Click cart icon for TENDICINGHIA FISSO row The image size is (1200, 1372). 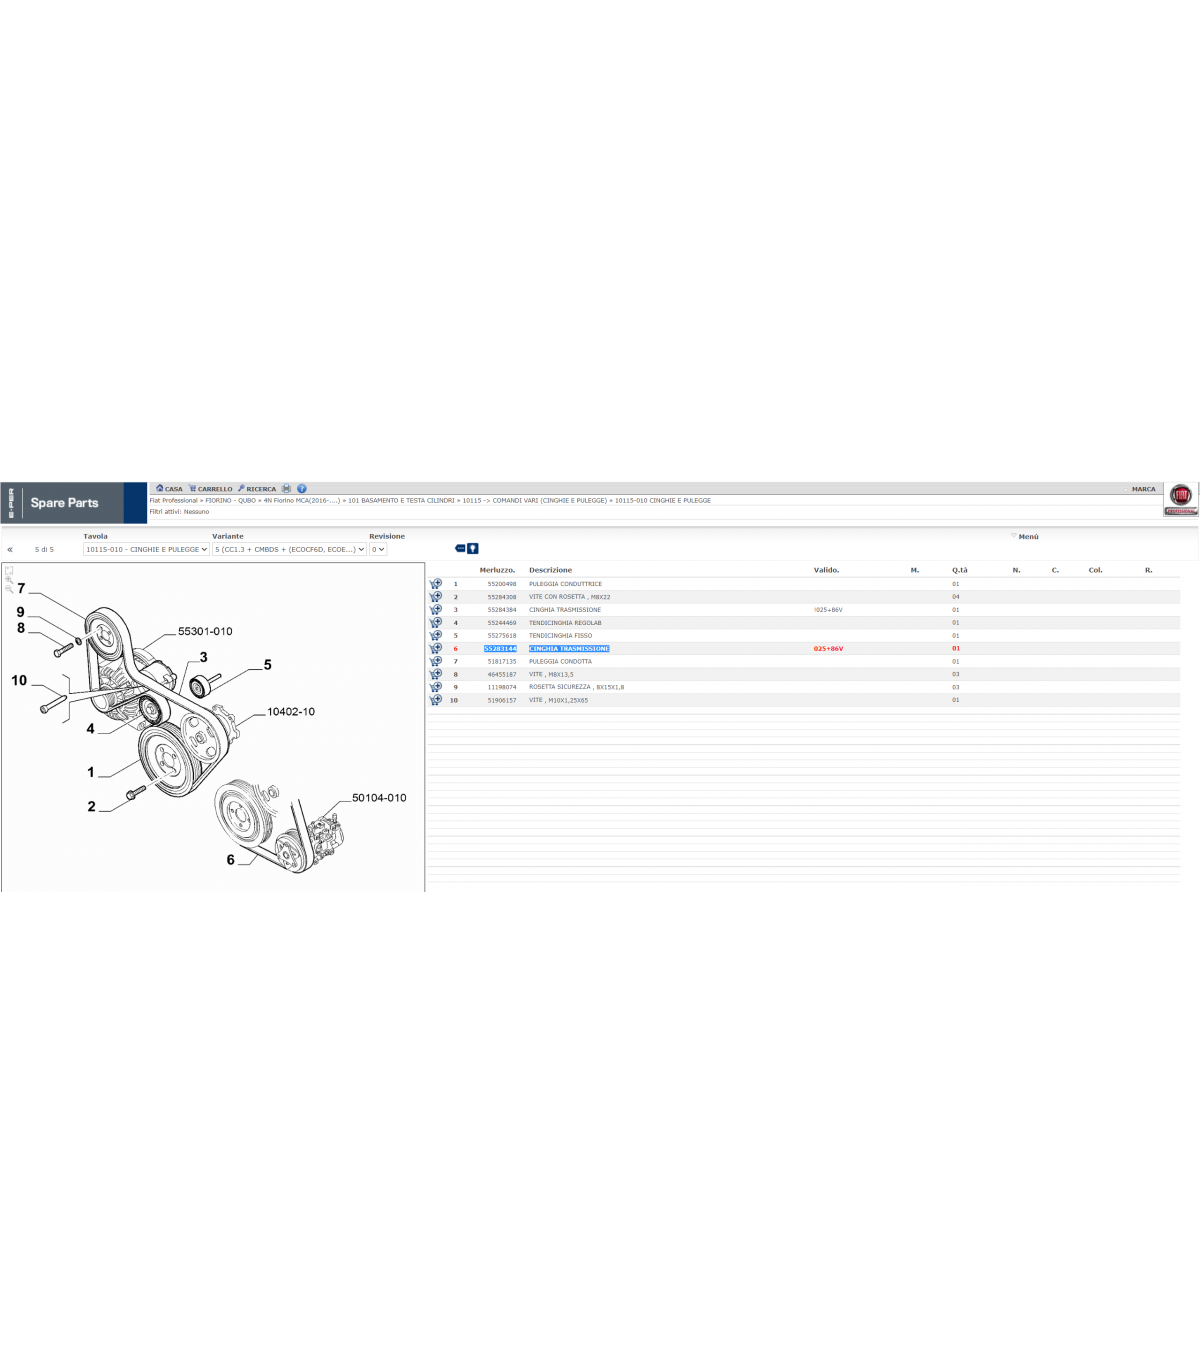[x=436, y=636]
